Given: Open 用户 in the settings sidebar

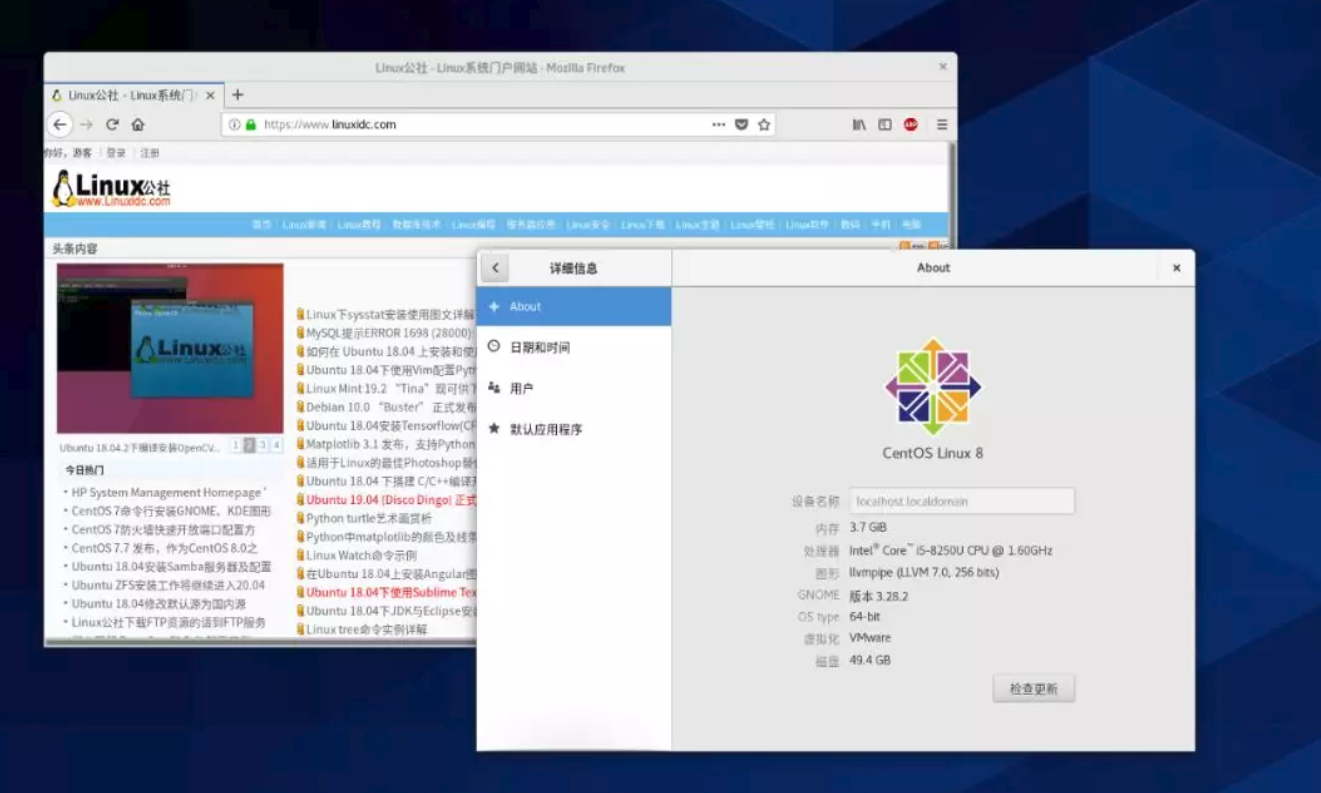Looking at the screenshot, I should tap(574, 388).
